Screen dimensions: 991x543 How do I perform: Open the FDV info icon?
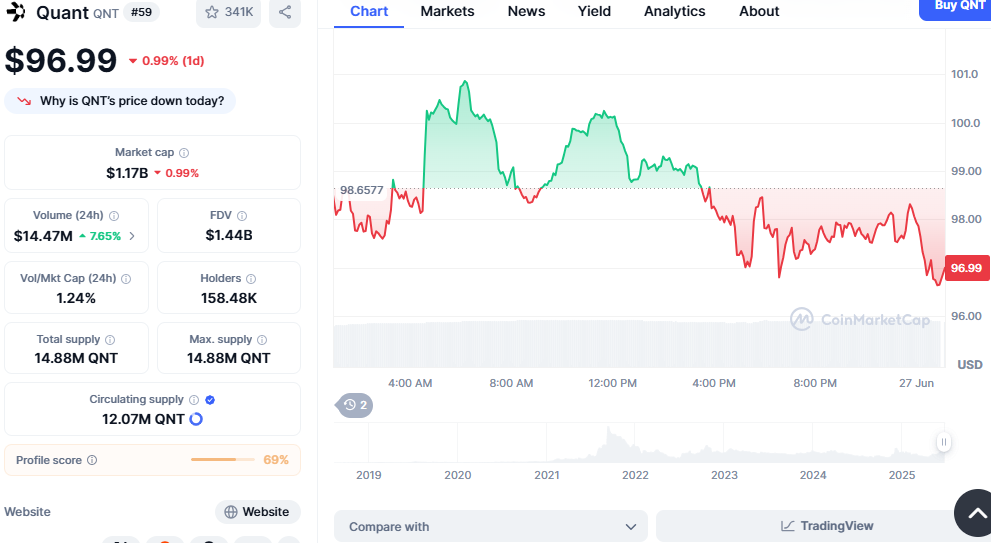pyautogui.click(x=242, y=216)
